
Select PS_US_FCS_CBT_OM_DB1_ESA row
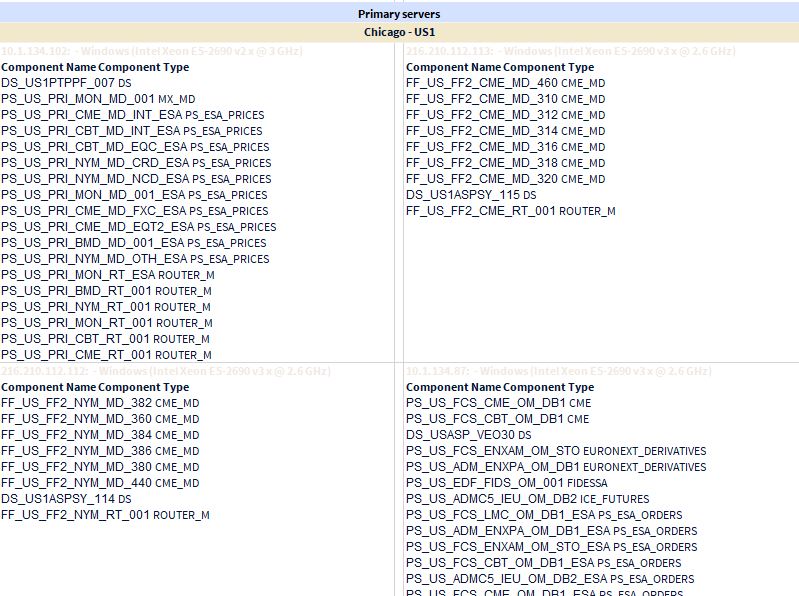[543, 563]
